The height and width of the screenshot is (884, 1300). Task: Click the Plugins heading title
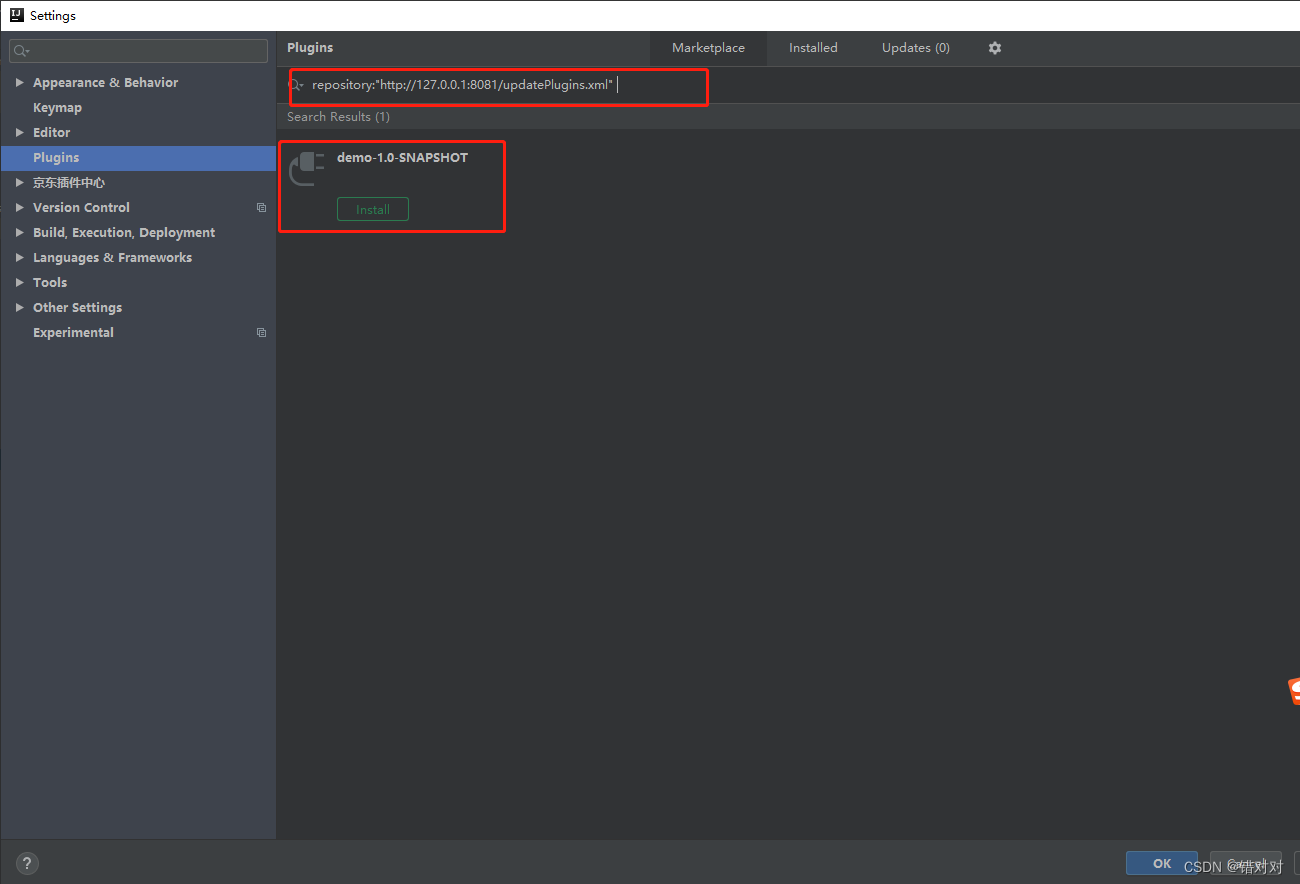[x=310, y=48]
